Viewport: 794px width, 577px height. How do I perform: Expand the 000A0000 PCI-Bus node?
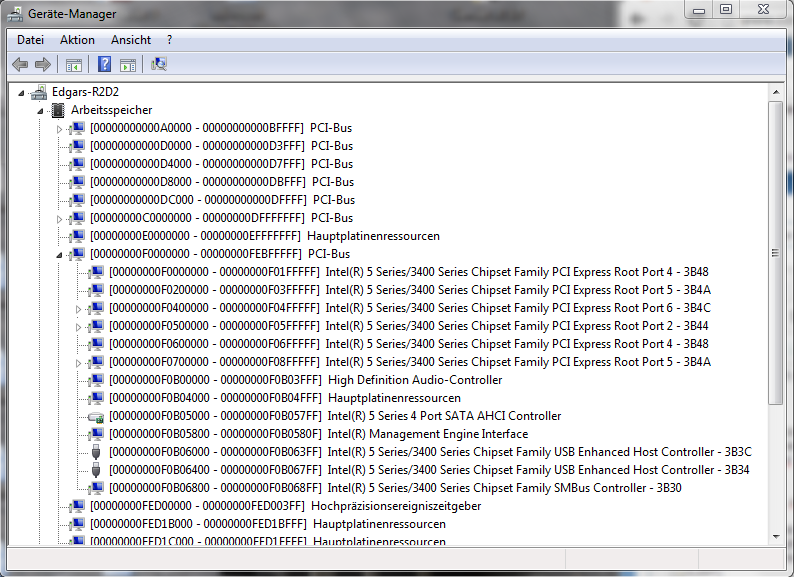coord(59,129)
